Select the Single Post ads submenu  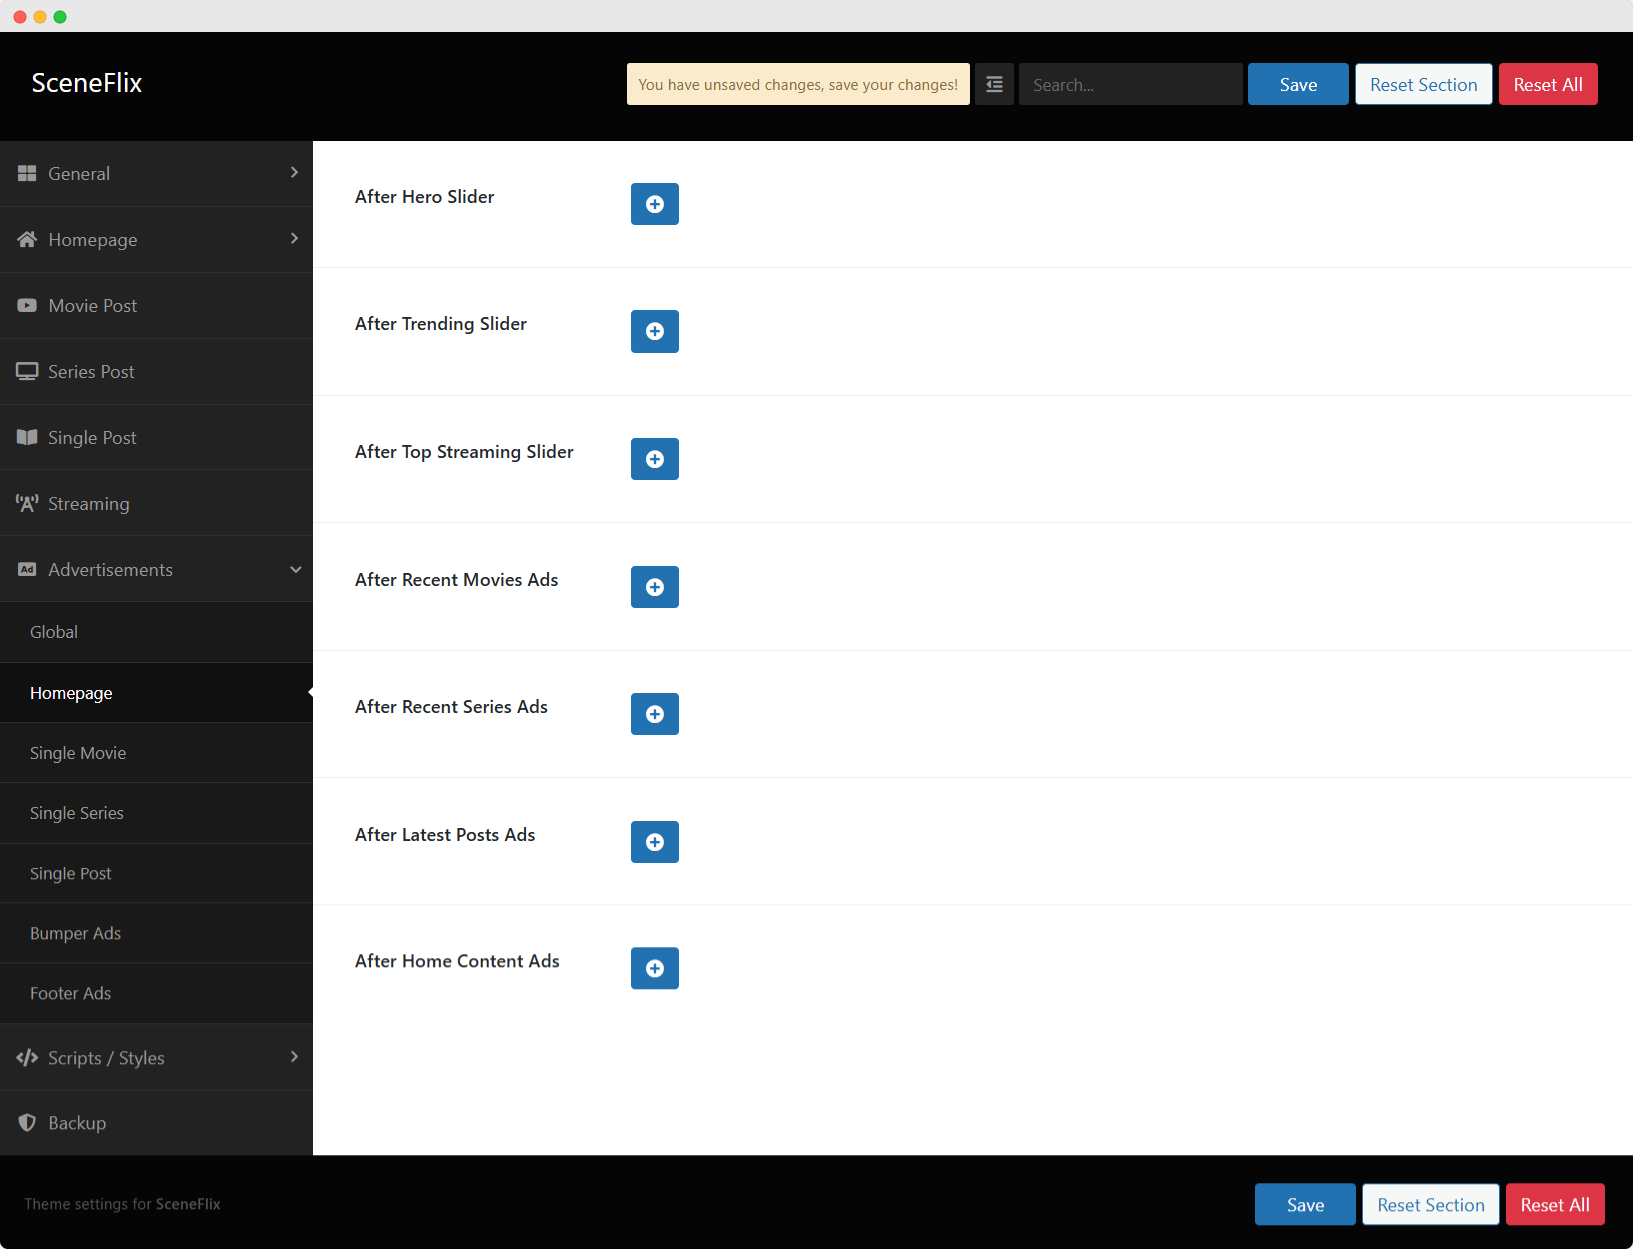pos(156,873)
